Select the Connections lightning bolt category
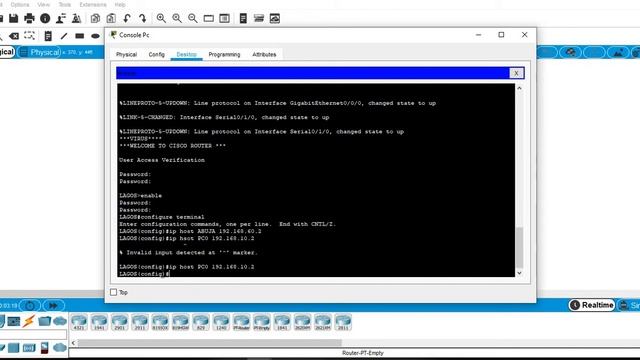 pyautogui.click(x=29, y=321)
